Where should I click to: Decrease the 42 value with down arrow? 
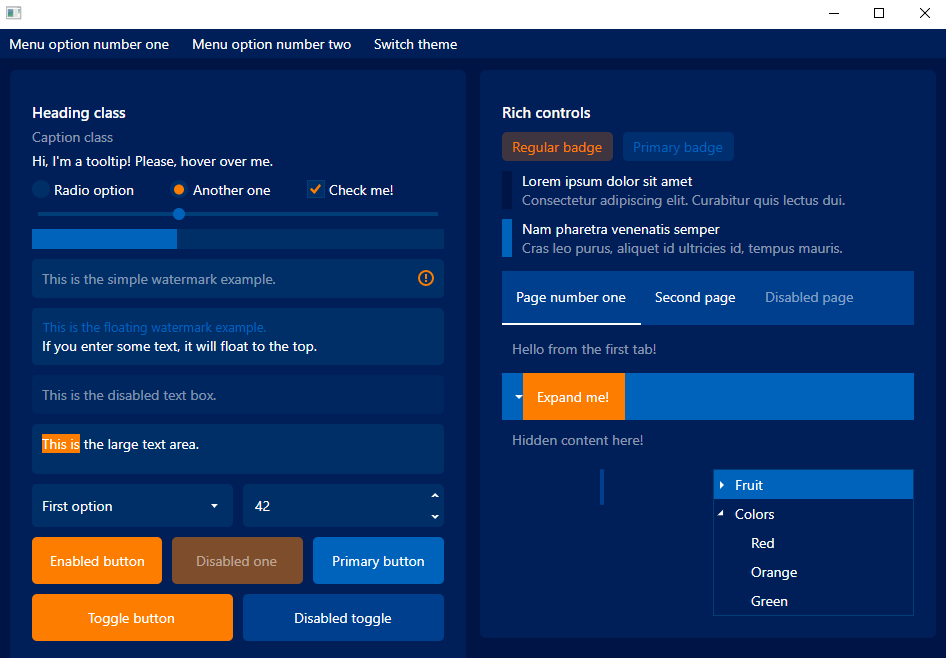435,516
